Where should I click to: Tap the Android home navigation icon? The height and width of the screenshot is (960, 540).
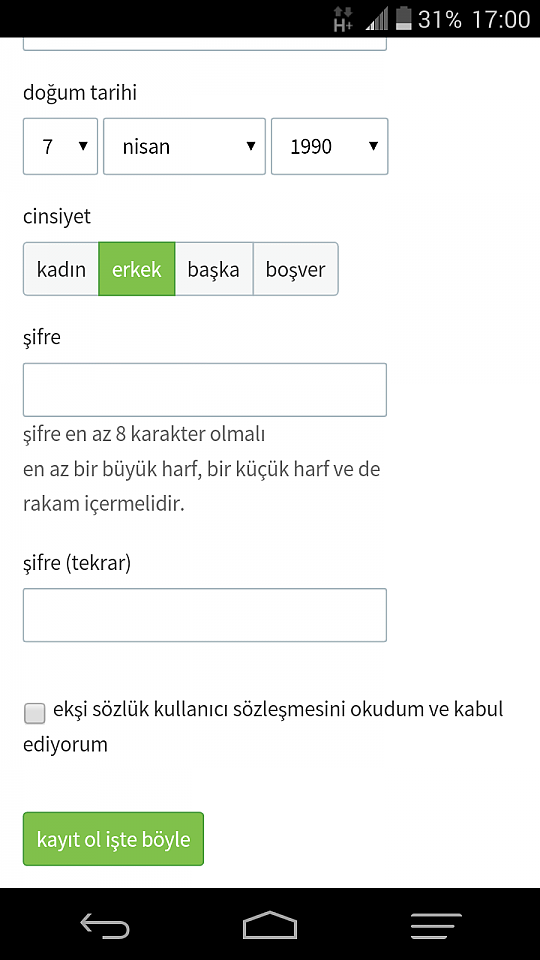point(269,925)
